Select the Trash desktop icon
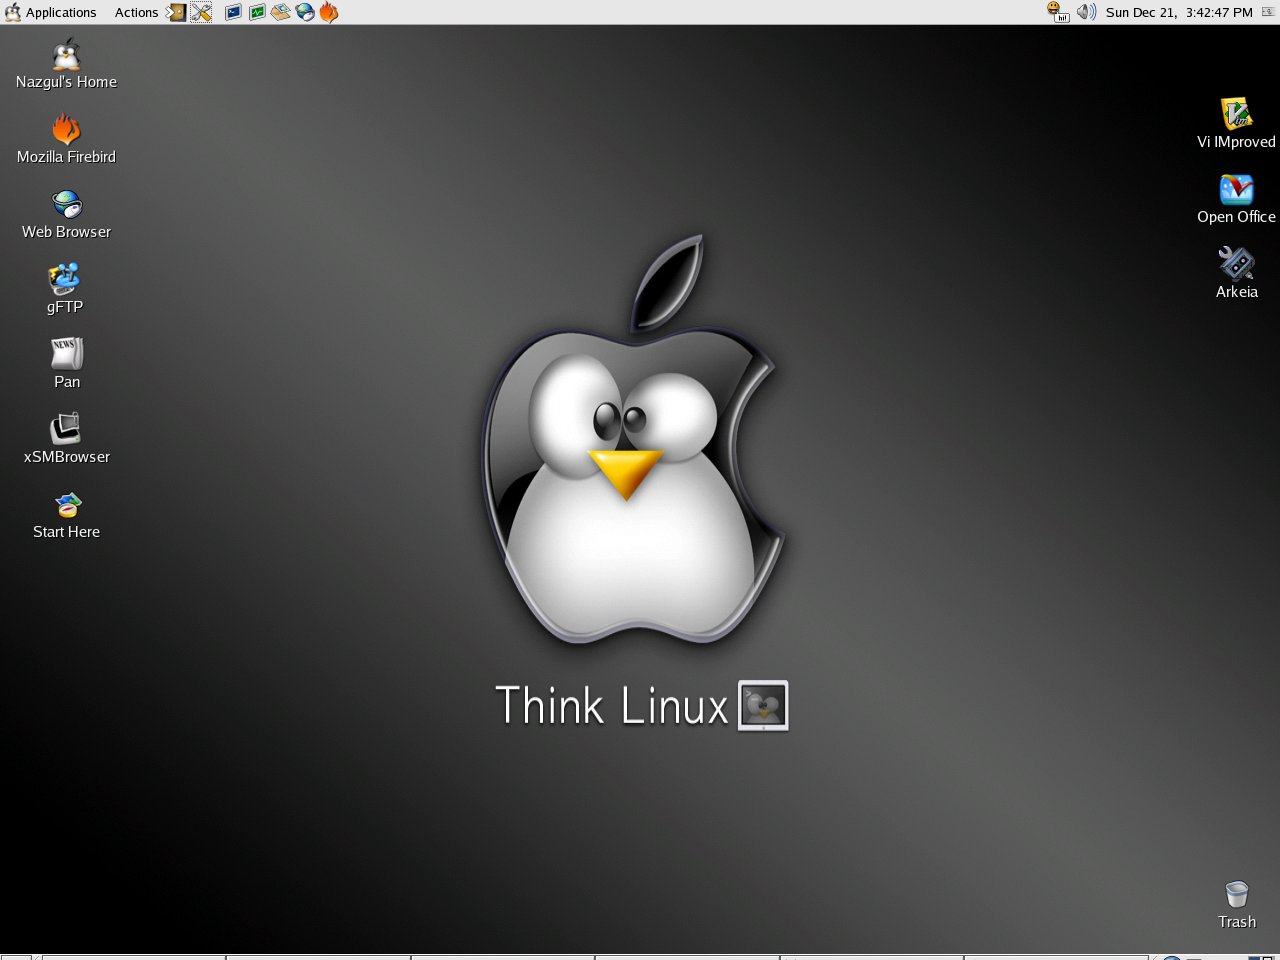The width and height of the screenshot is (1280, 960). 1237,894
